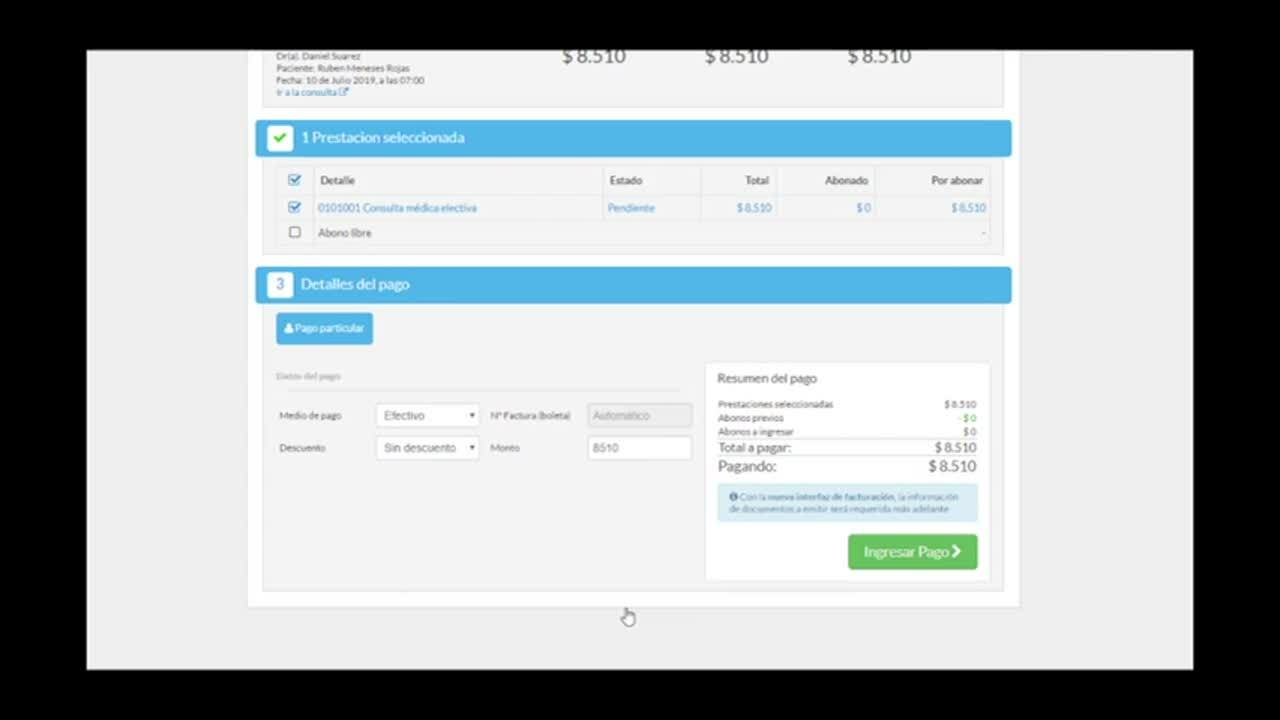
Task: Check the Abono libre checkbox
Action: point(294,232)
